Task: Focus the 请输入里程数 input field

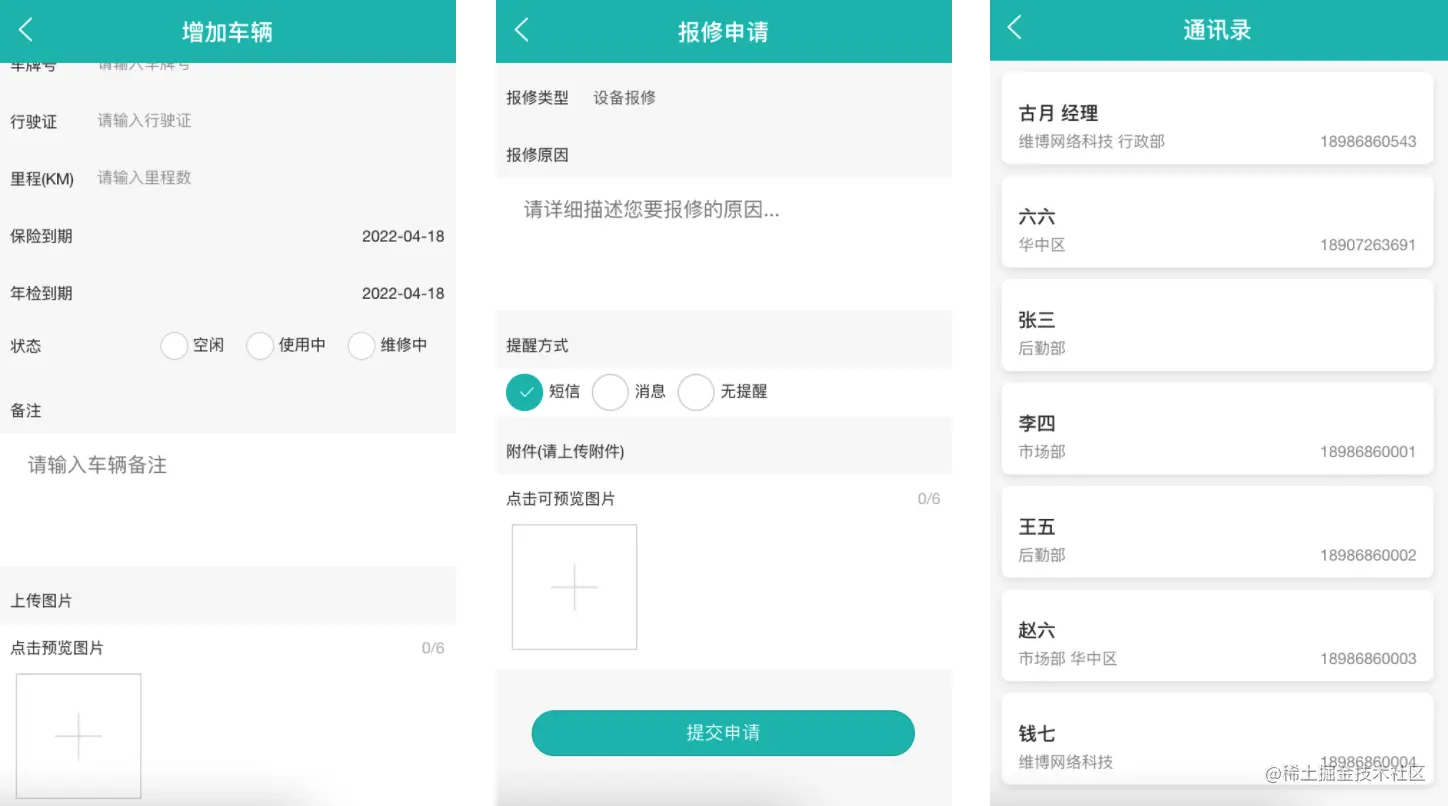Action: (270, 178)
